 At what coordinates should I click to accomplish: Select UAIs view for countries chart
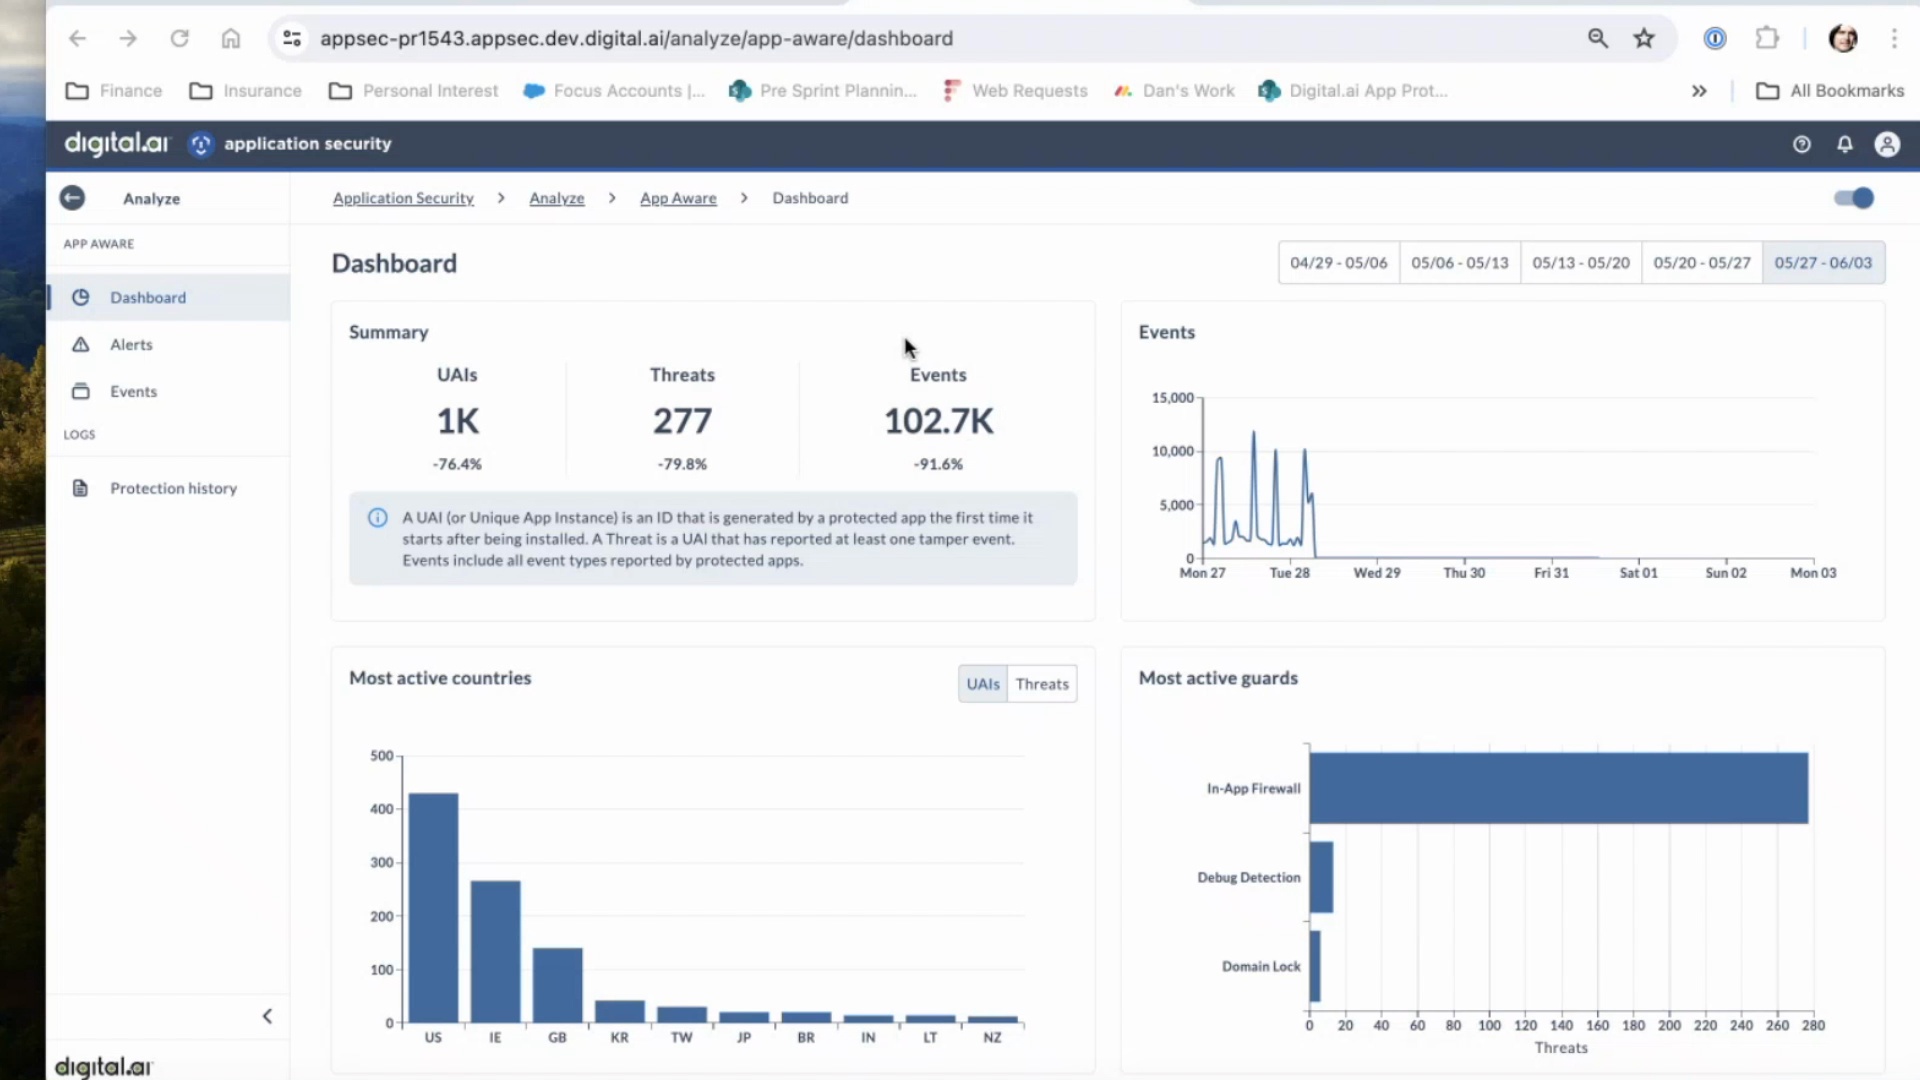pyautogui.click(x=982, y=684)
